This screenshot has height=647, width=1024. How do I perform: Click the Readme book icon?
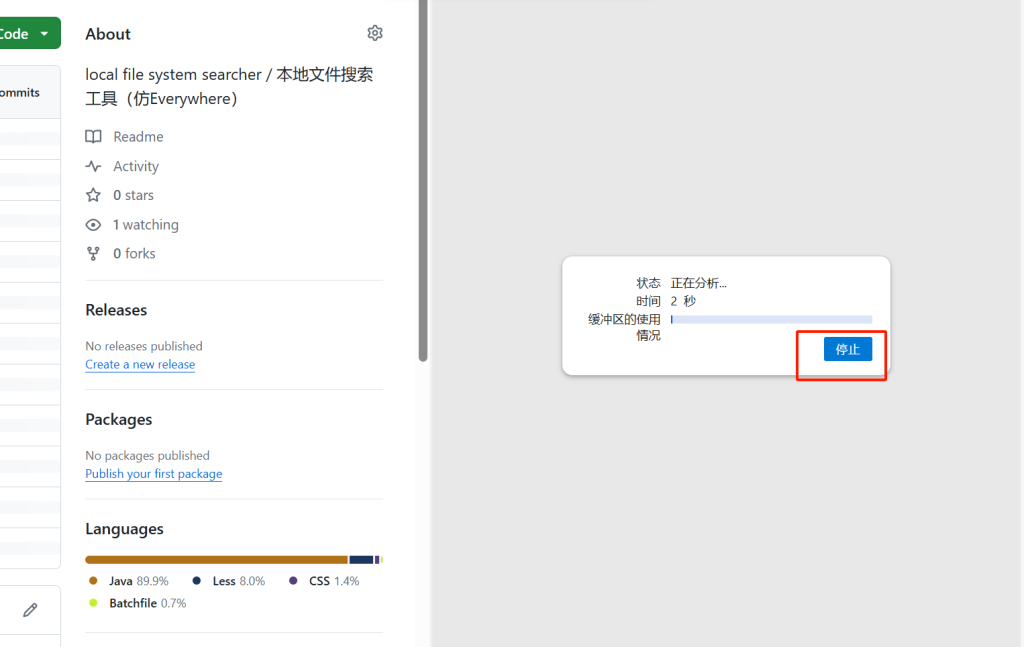click(x=93, y=137)
